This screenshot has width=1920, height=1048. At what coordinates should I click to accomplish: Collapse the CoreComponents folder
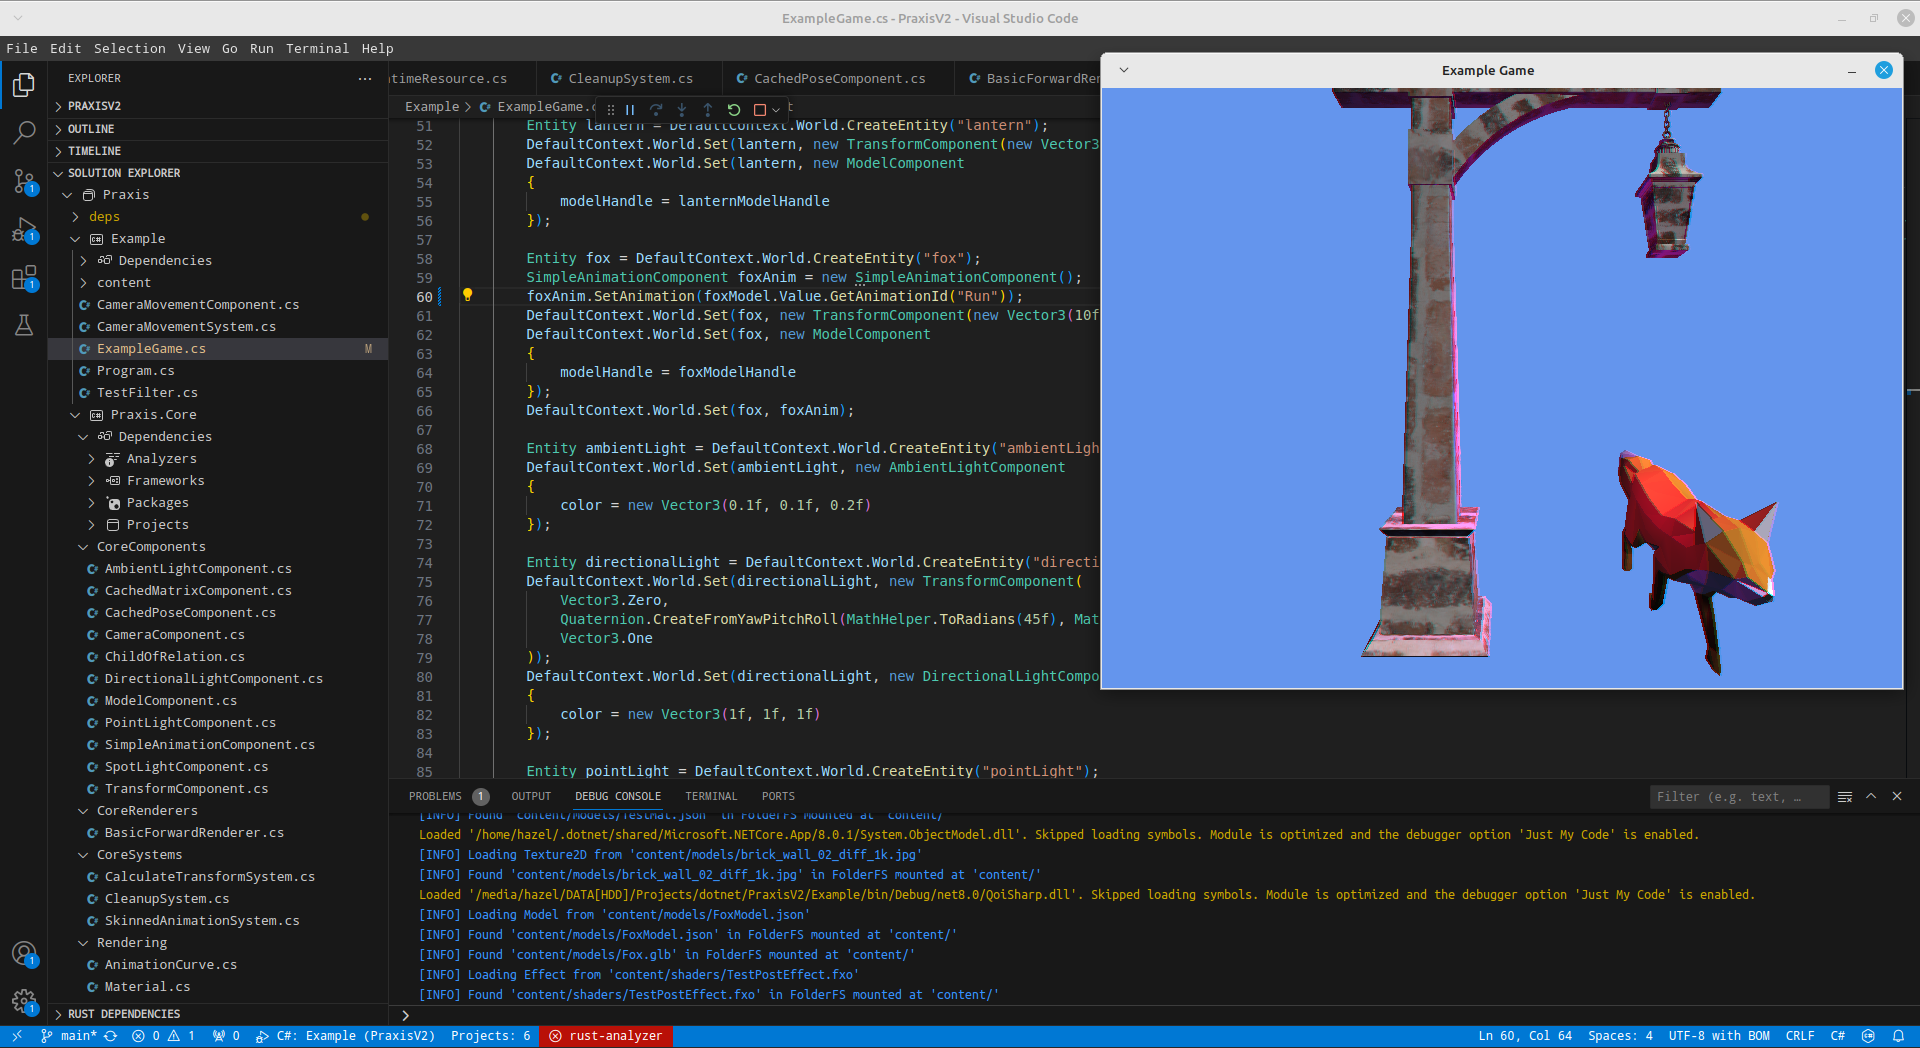(x=150, y=547)
